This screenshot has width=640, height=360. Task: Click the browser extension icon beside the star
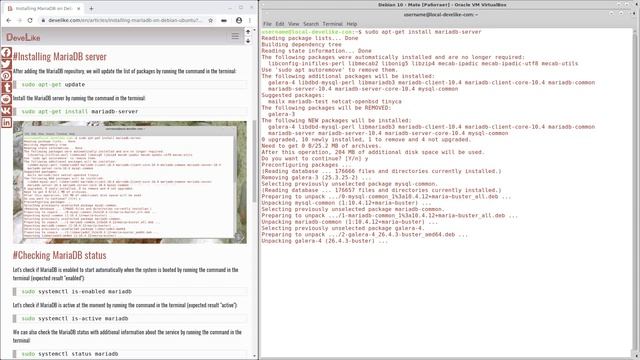pos(224,20)
